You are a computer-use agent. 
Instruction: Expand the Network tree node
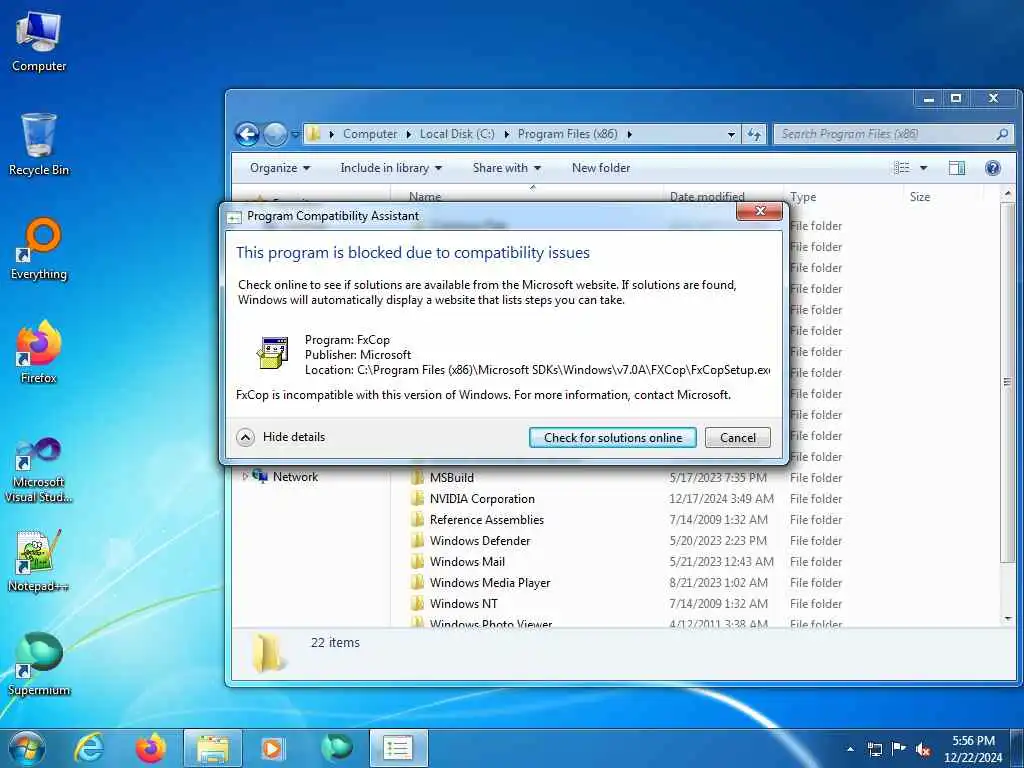(245, 477)
